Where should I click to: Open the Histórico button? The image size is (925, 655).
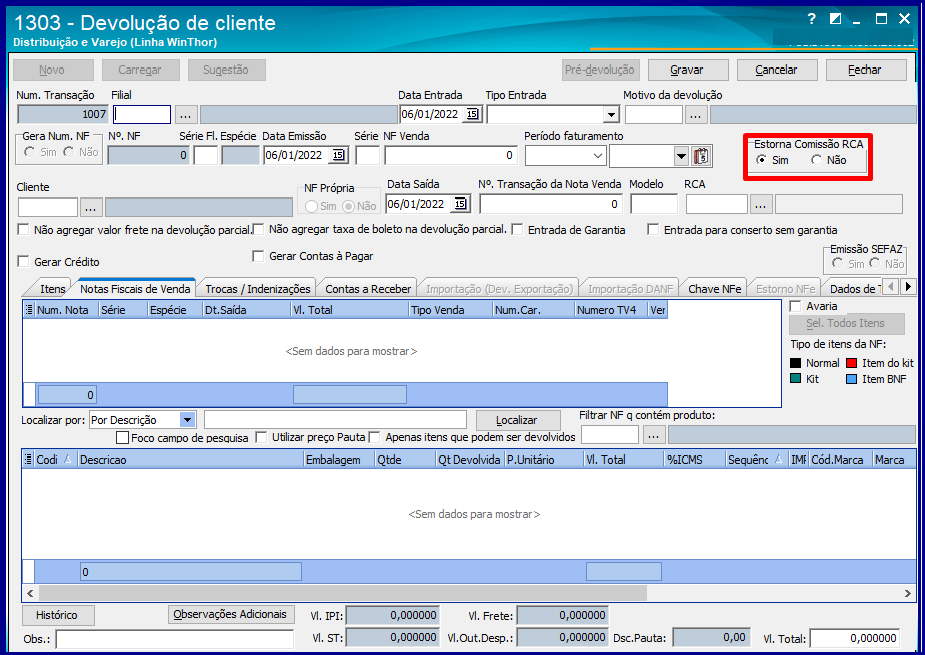[x=57, y=615]
